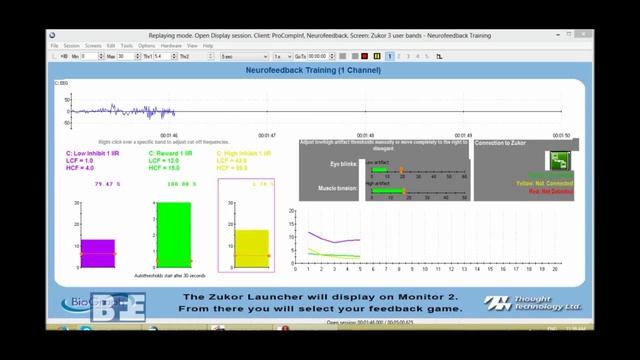640x360 pixels.
Task: Click the C: Reward 1 IIR label
Action: point(171,153)
